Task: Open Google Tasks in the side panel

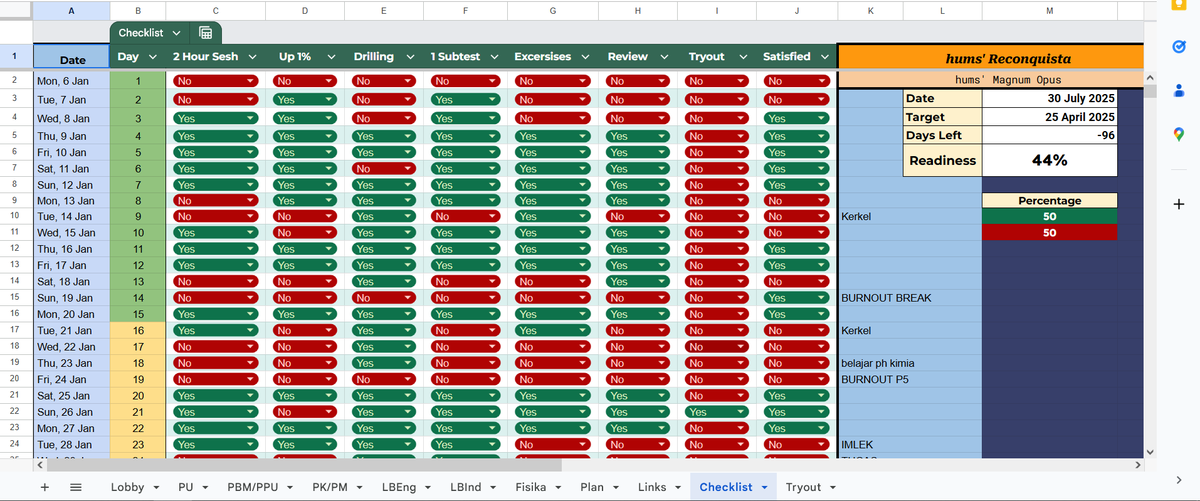Action: pos(1178,47)
